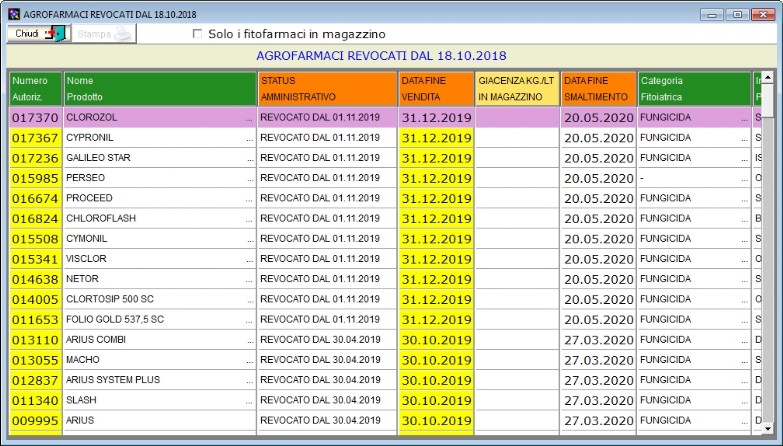Click the Nome Prodotto column header

pyautogui.click(x=160, y=89)
